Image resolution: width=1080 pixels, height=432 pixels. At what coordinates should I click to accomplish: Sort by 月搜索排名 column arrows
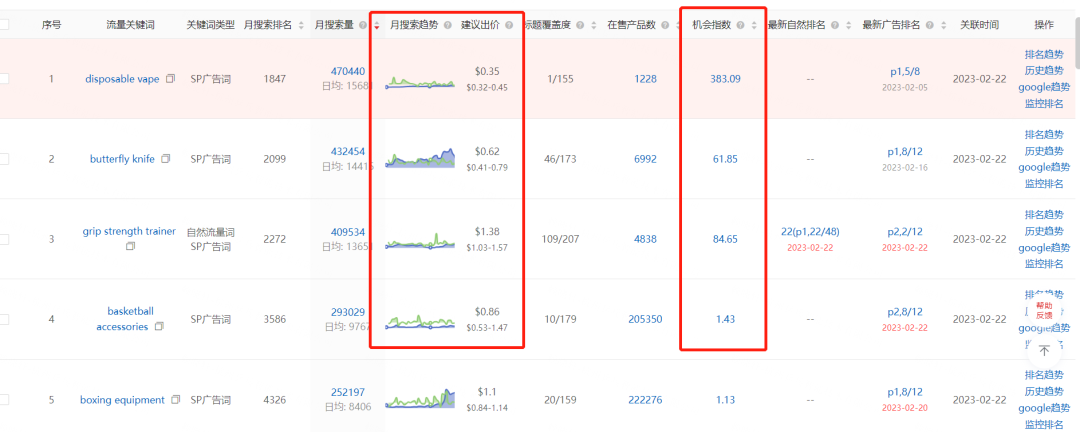[x=301, y=25]
